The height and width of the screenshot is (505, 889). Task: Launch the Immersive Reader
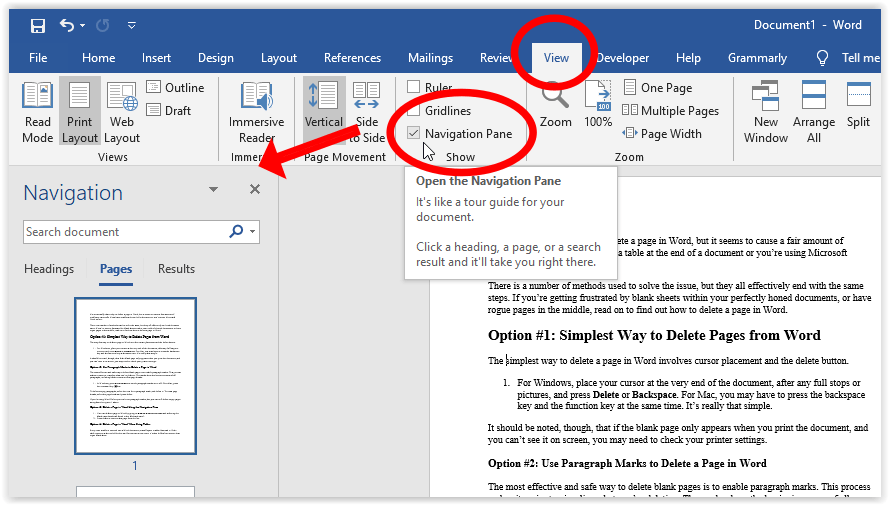coord(256,112)
